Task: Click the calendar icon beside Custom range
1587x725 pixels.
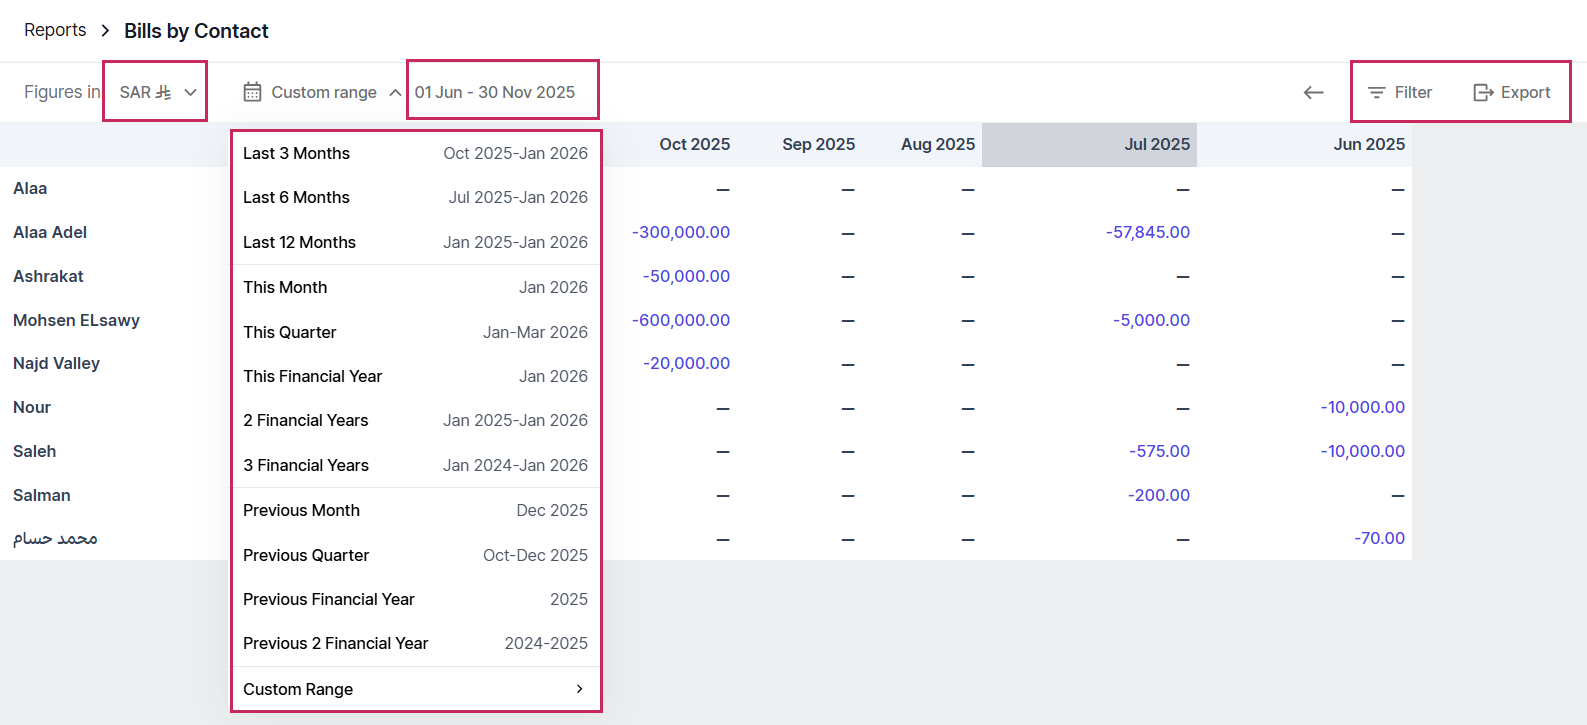Action: coord(253,92)
